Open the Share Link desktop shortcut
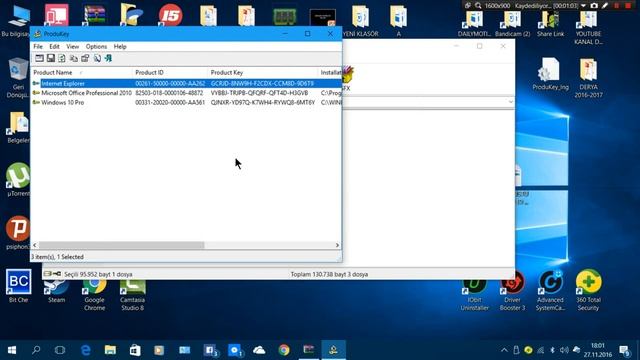The height and width of the screenshot is (360, 640). (x=550, y=23)
